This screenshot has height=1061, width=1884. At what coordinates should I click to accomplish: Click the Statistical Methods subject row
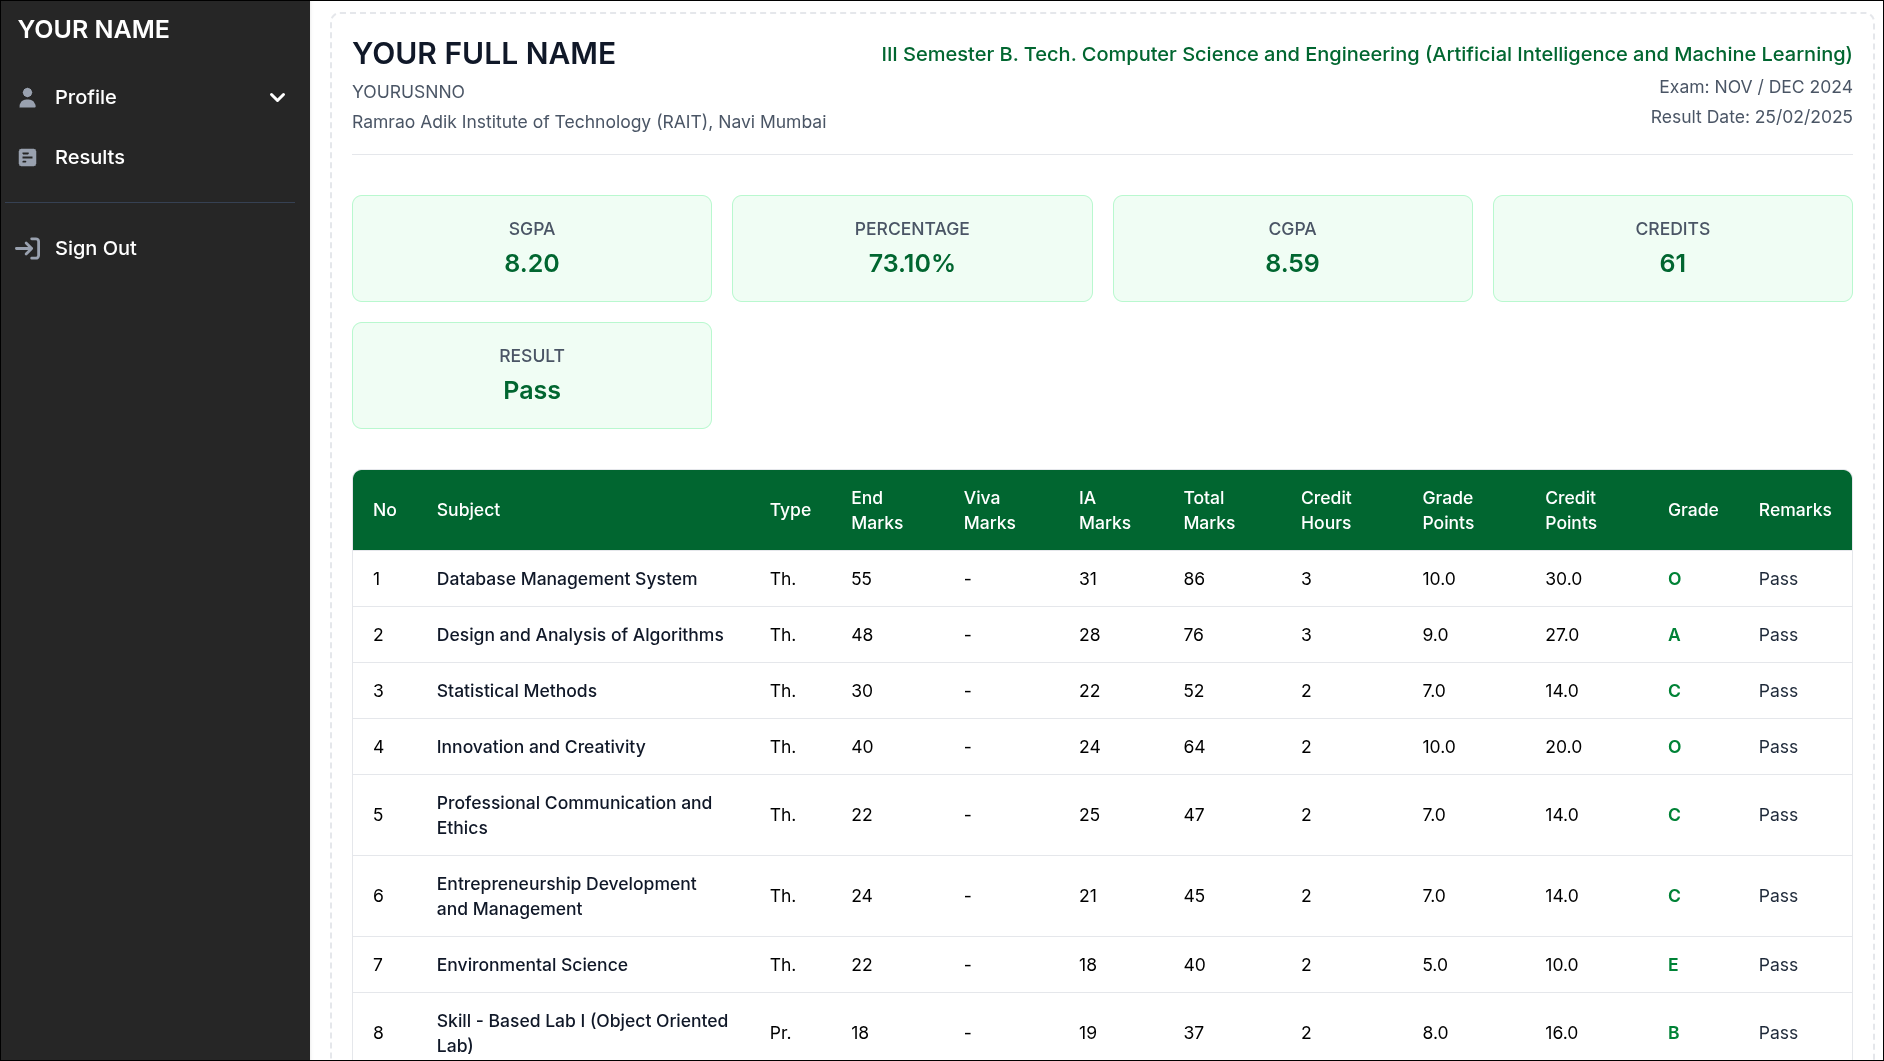(1102, 691)
